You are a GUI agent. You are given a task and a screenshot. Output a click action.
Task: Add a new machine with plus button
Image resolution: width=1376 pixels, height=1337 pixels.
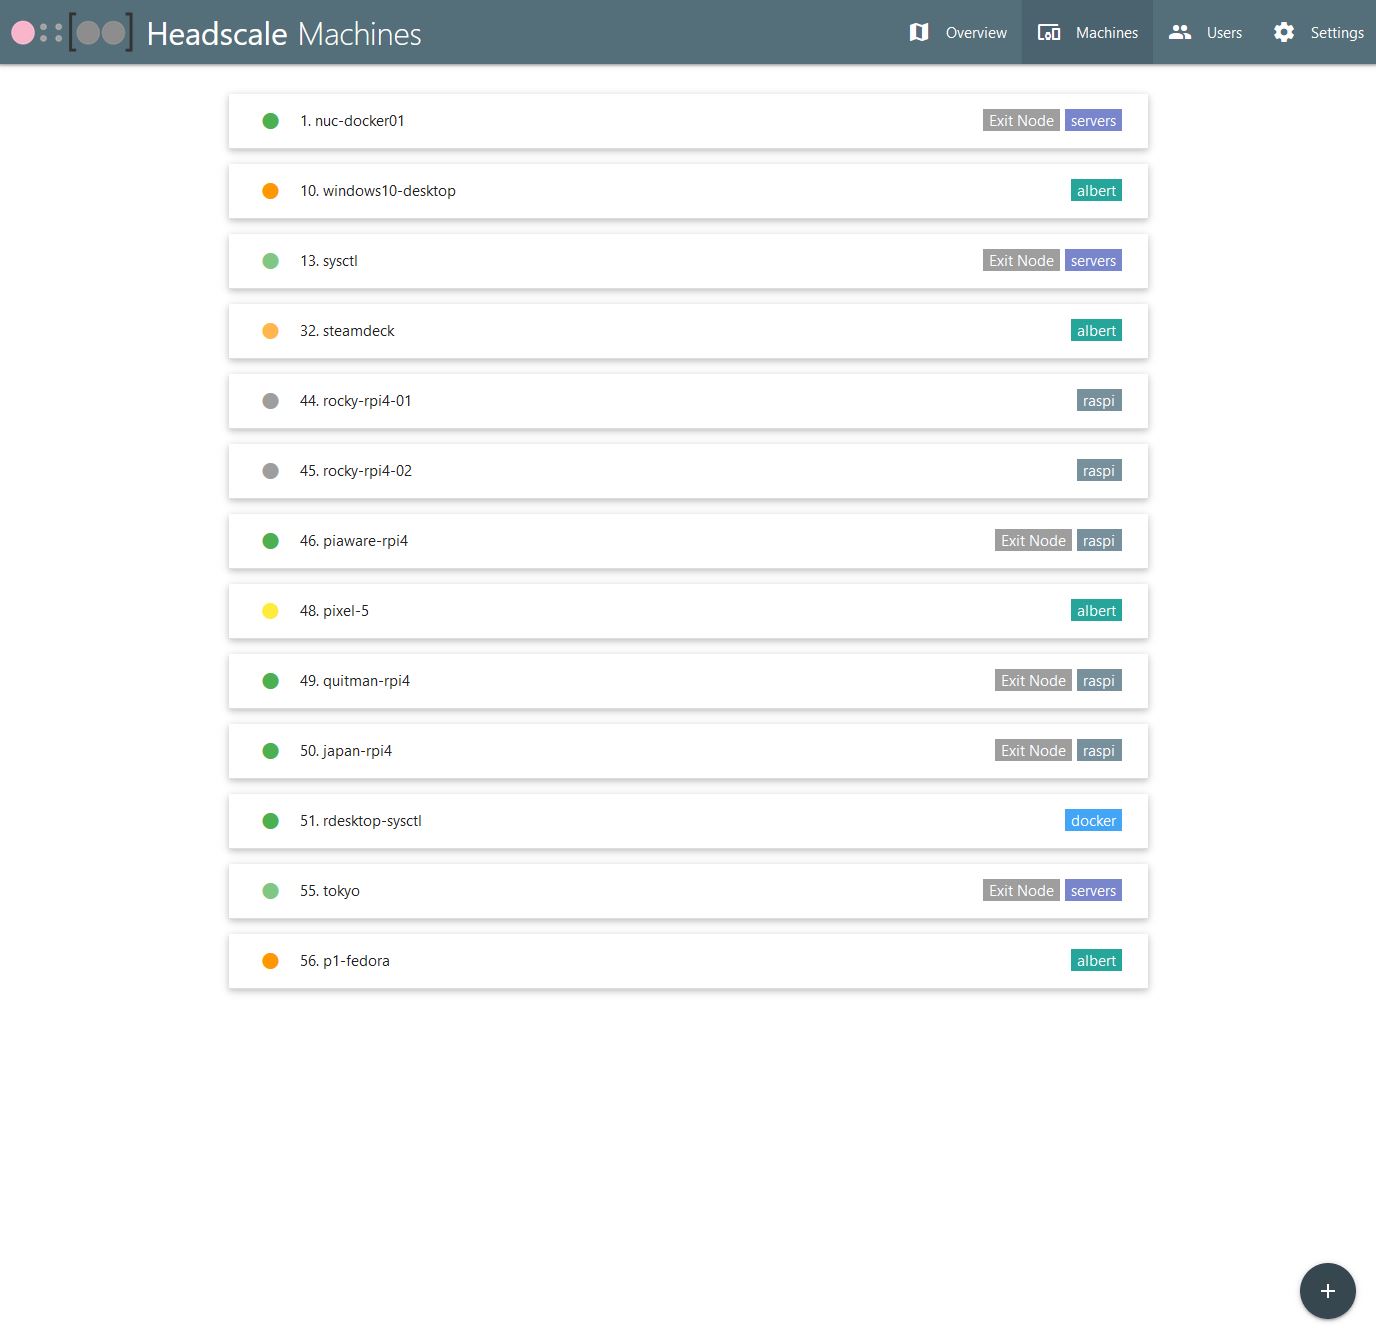tap(1328, 1291)
